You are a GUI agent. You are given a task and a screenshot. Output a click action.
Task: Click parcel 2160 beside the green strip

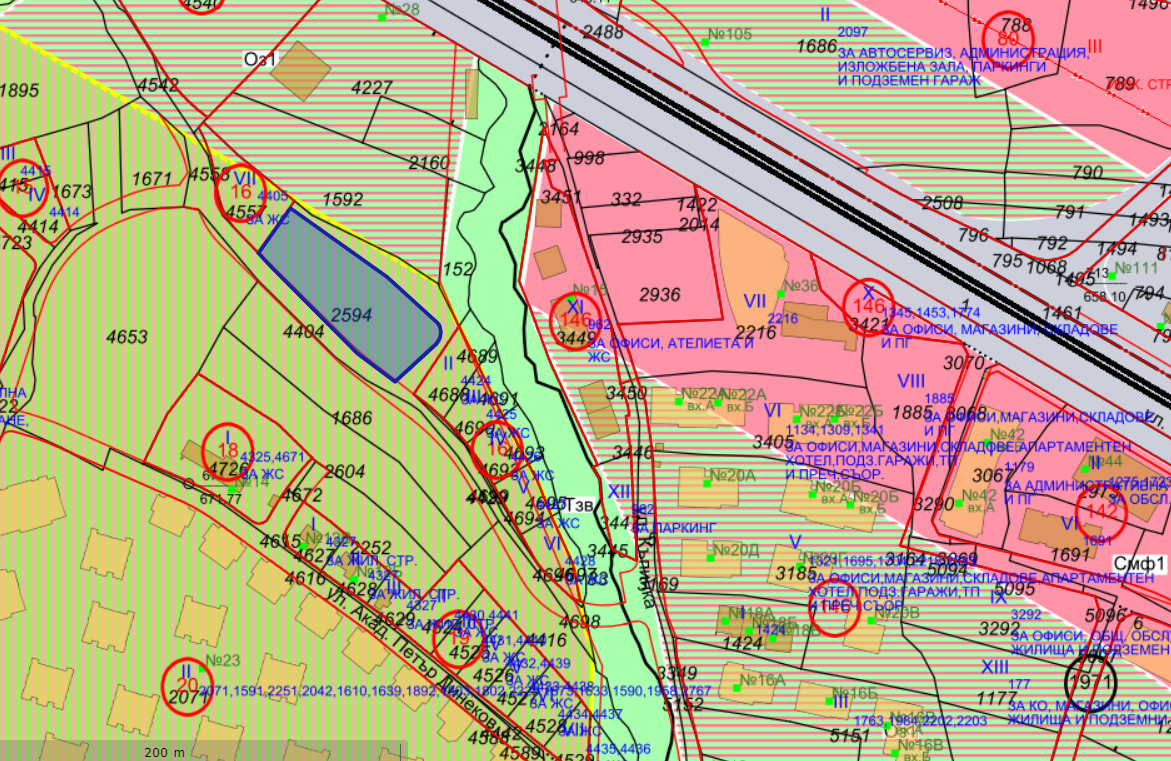point(429,163)
